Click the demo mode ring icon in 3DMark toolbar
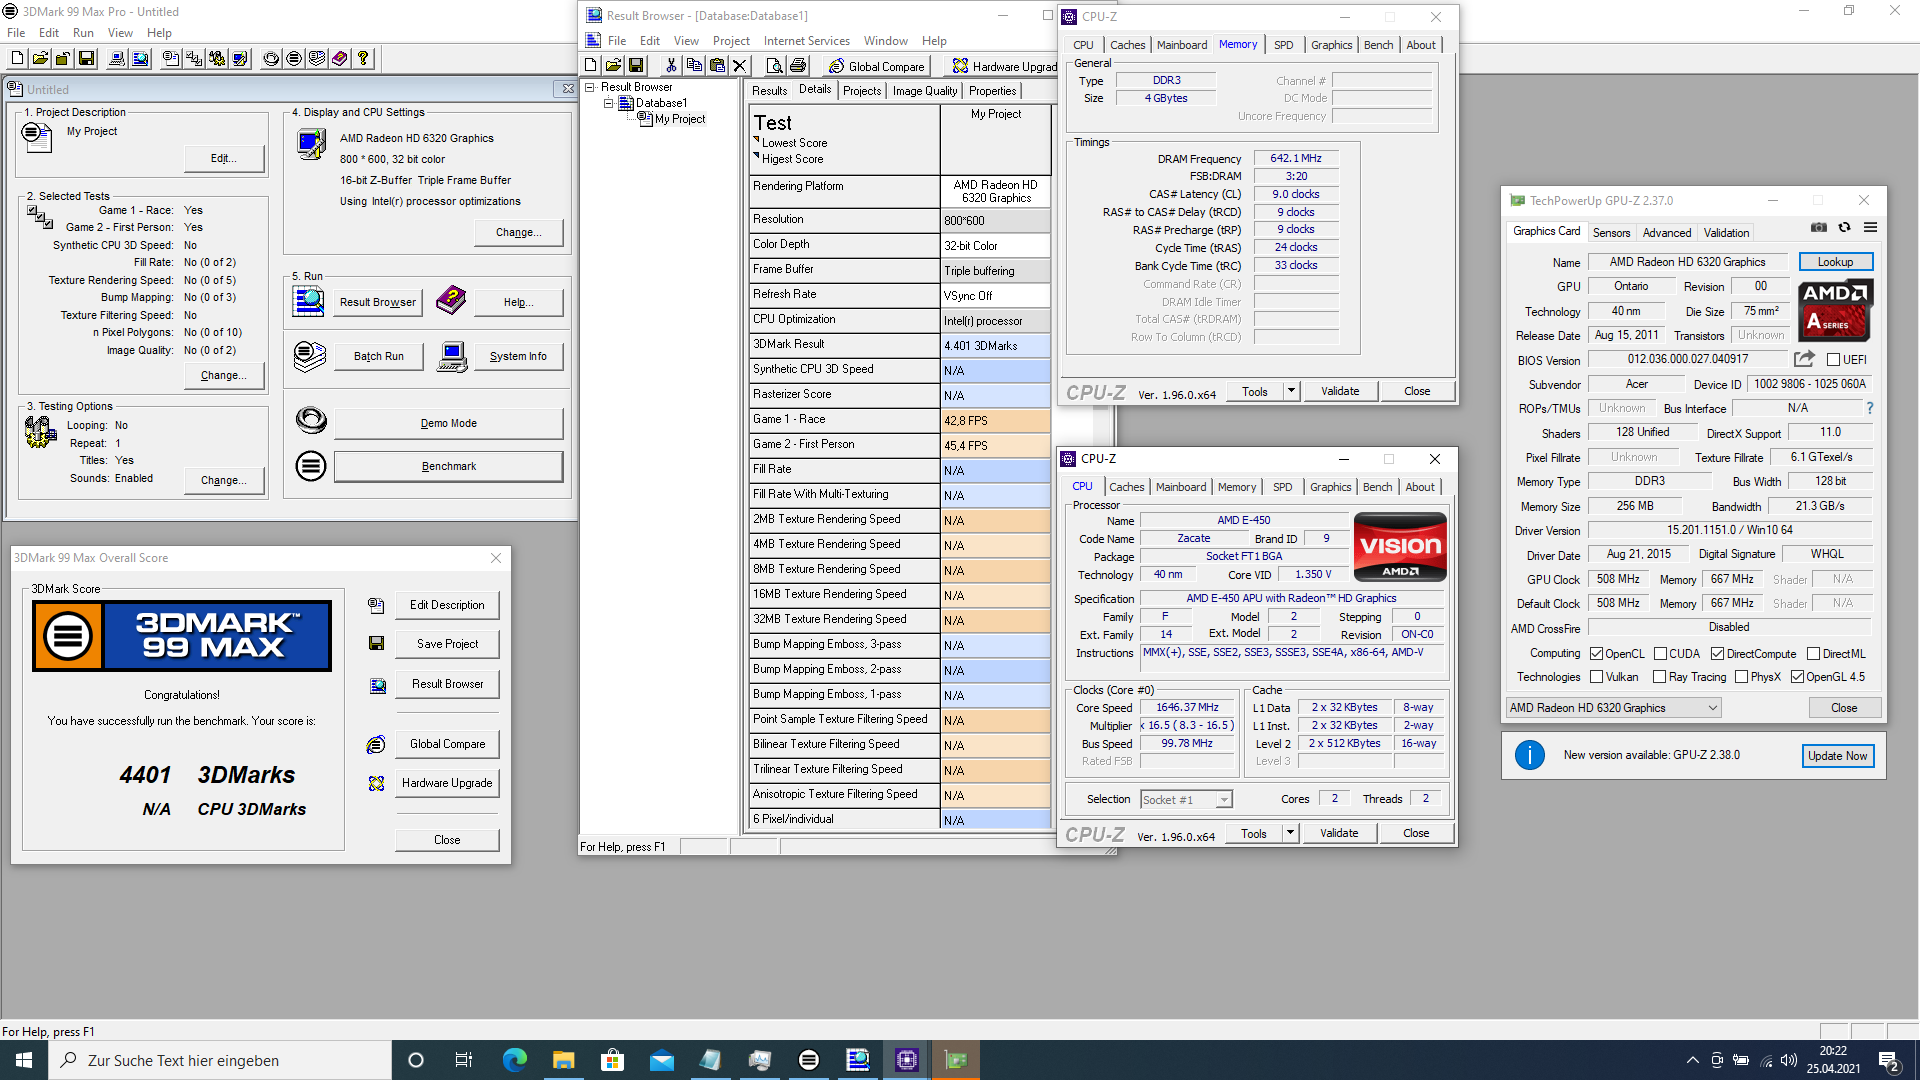This screenshot has height=1080, width=1920. (271, 59)
